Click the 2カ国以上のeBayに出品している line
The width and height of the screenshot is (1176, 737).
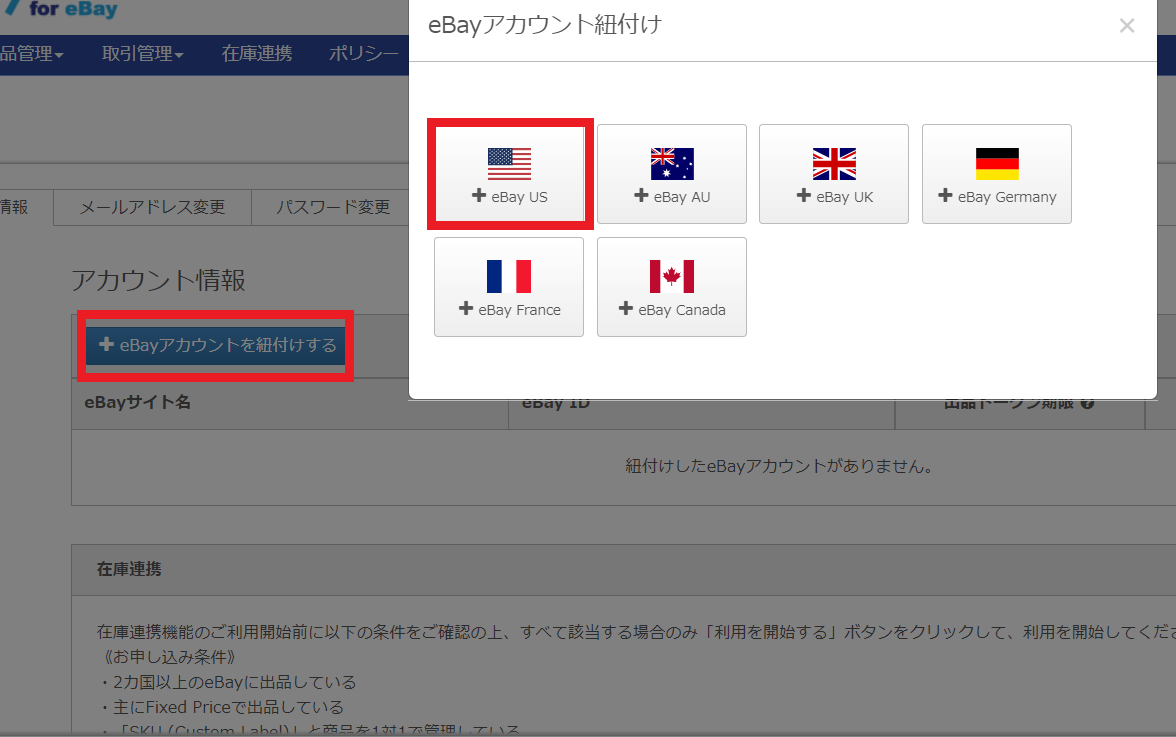pos(227,682)
